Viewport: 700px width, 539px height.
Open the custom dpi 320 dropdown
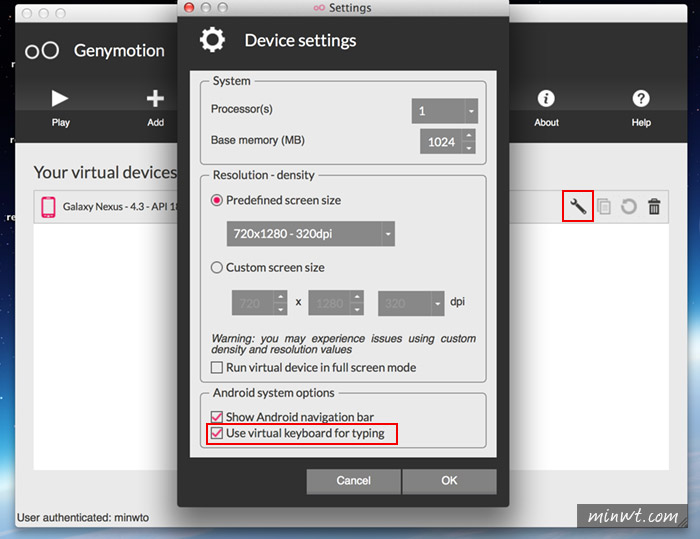tap(411, 303)
